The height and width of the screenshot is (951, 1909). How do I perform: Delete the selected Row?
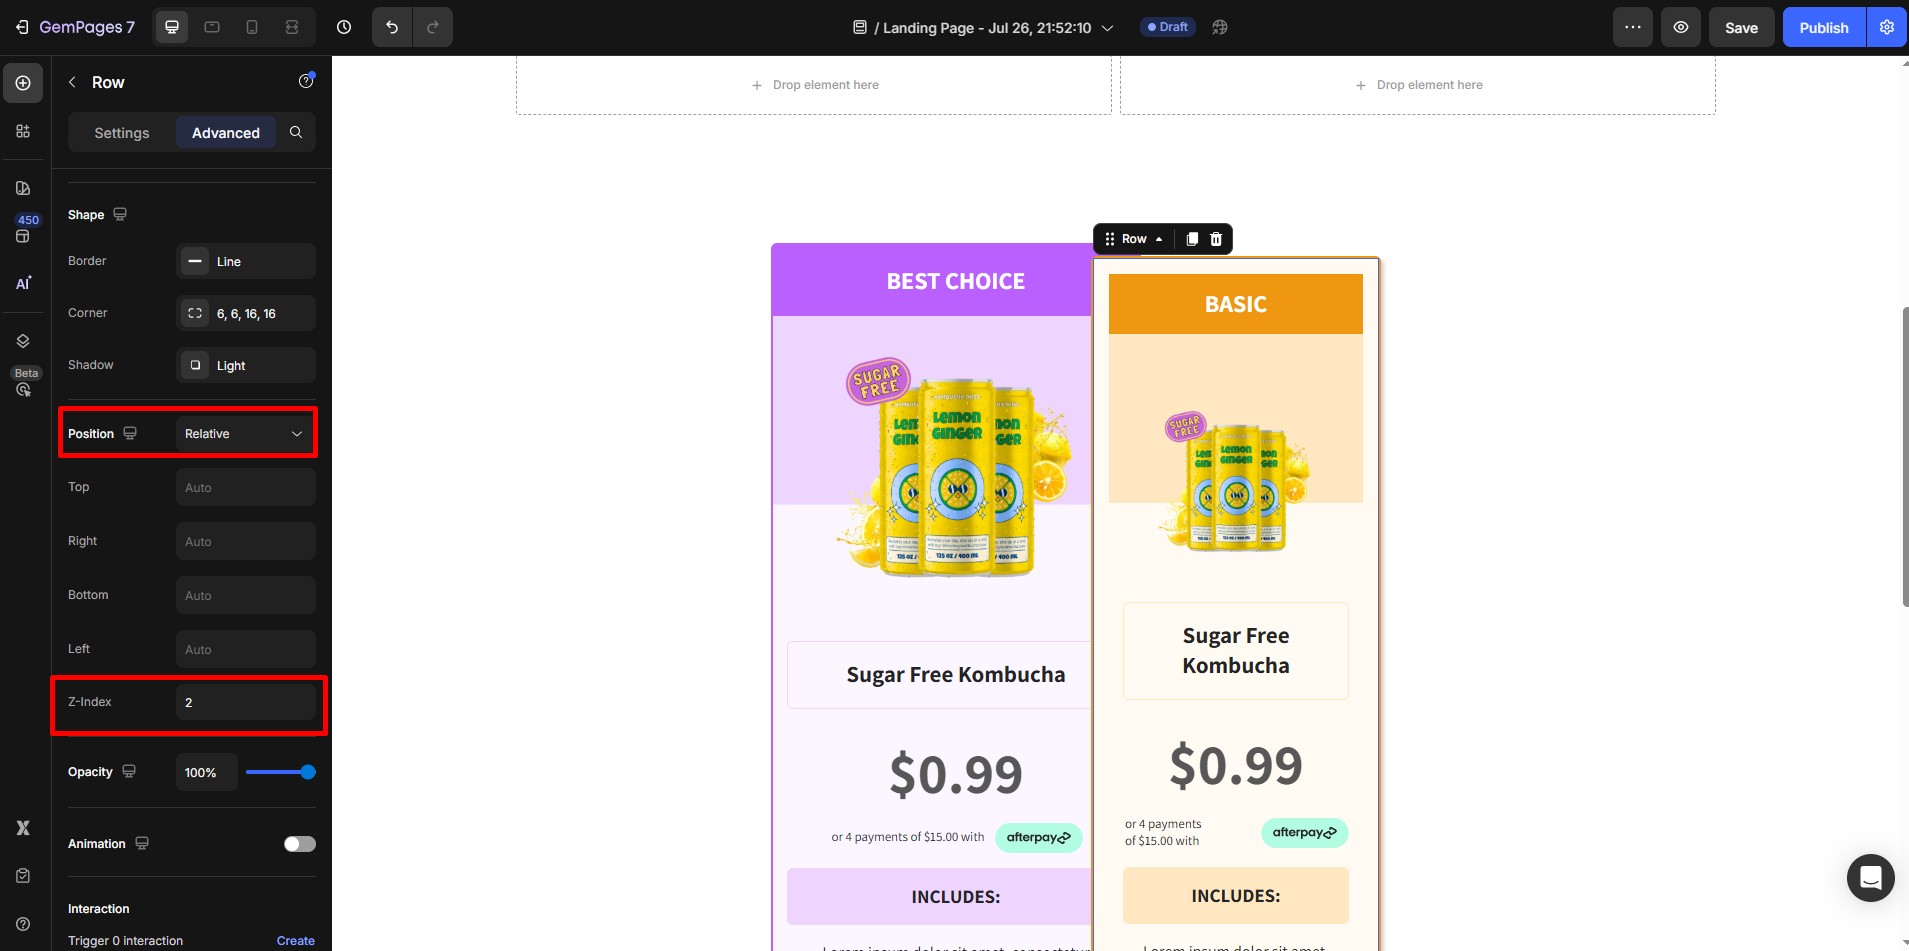click(x=1216, y=239)
